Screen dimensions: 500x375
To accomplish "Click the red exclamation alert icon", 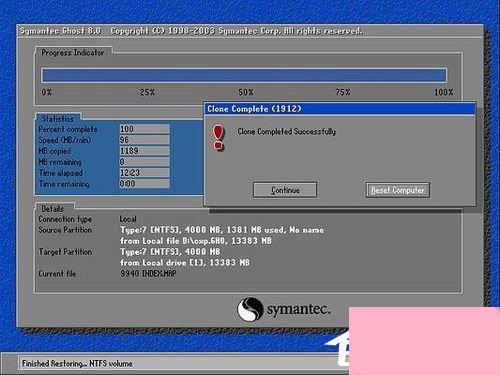I will (218, 138).
